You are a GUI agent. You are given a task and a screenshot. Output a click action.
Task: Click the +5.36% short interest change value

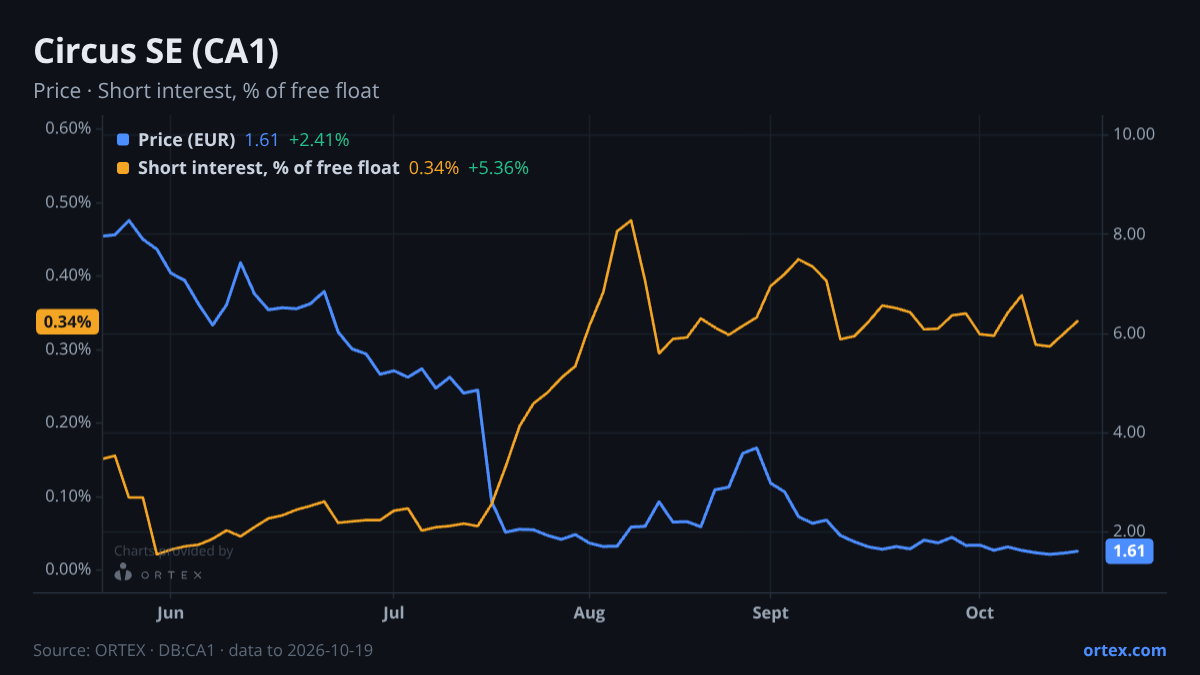pos(498,168)
